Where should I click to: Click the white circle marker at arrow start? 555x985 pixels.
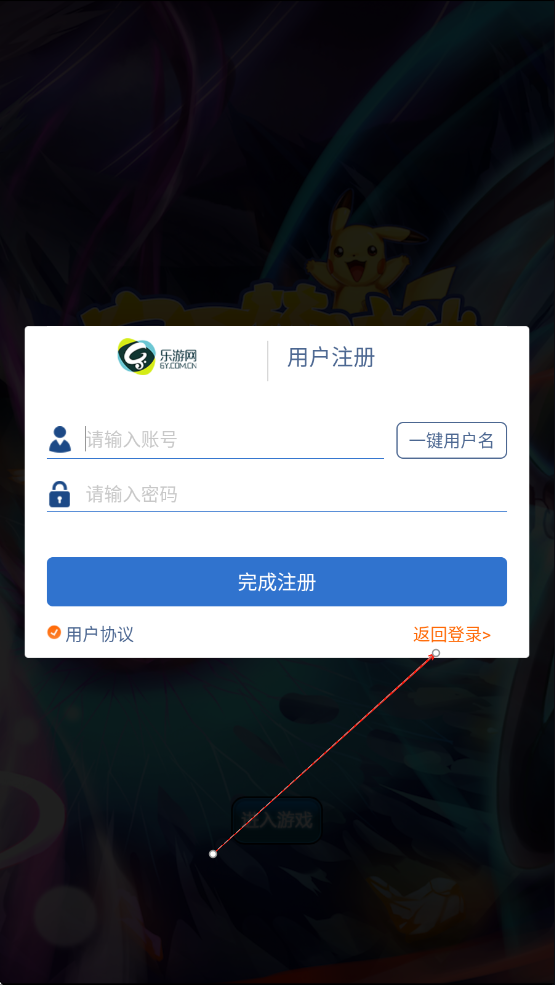click(213, 854)
